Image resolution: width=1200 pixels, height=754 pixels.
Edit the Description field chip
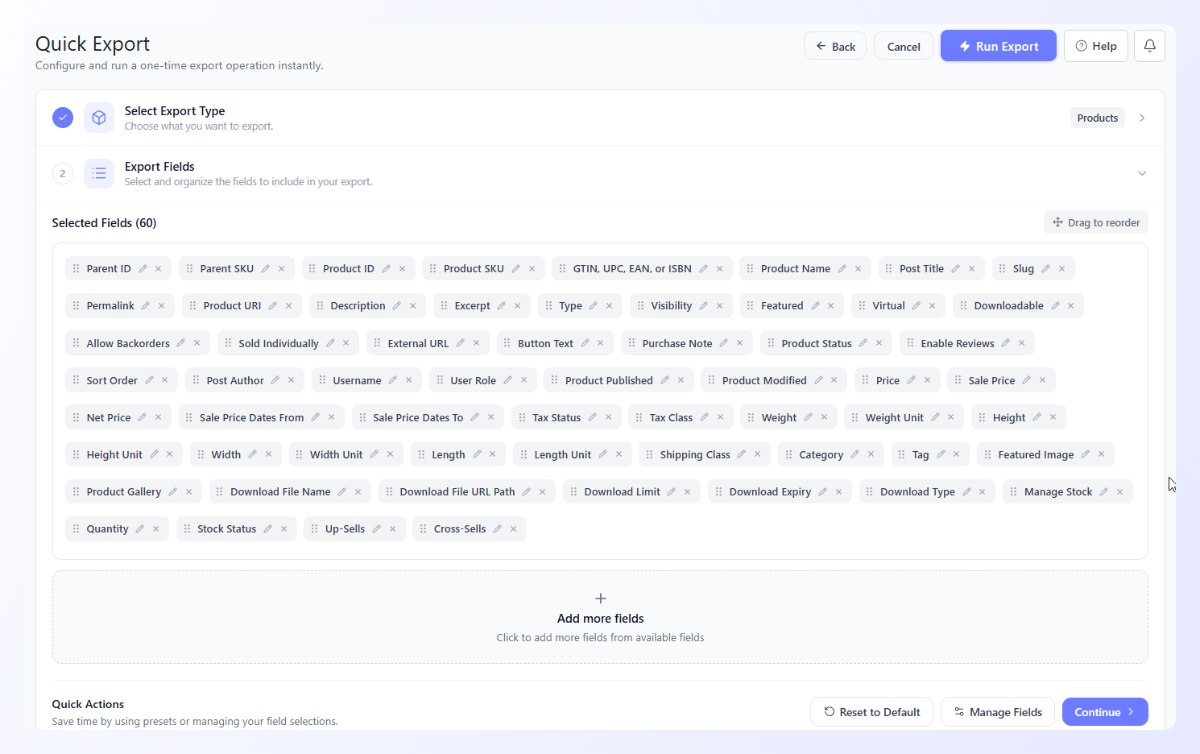click(397, 306)
